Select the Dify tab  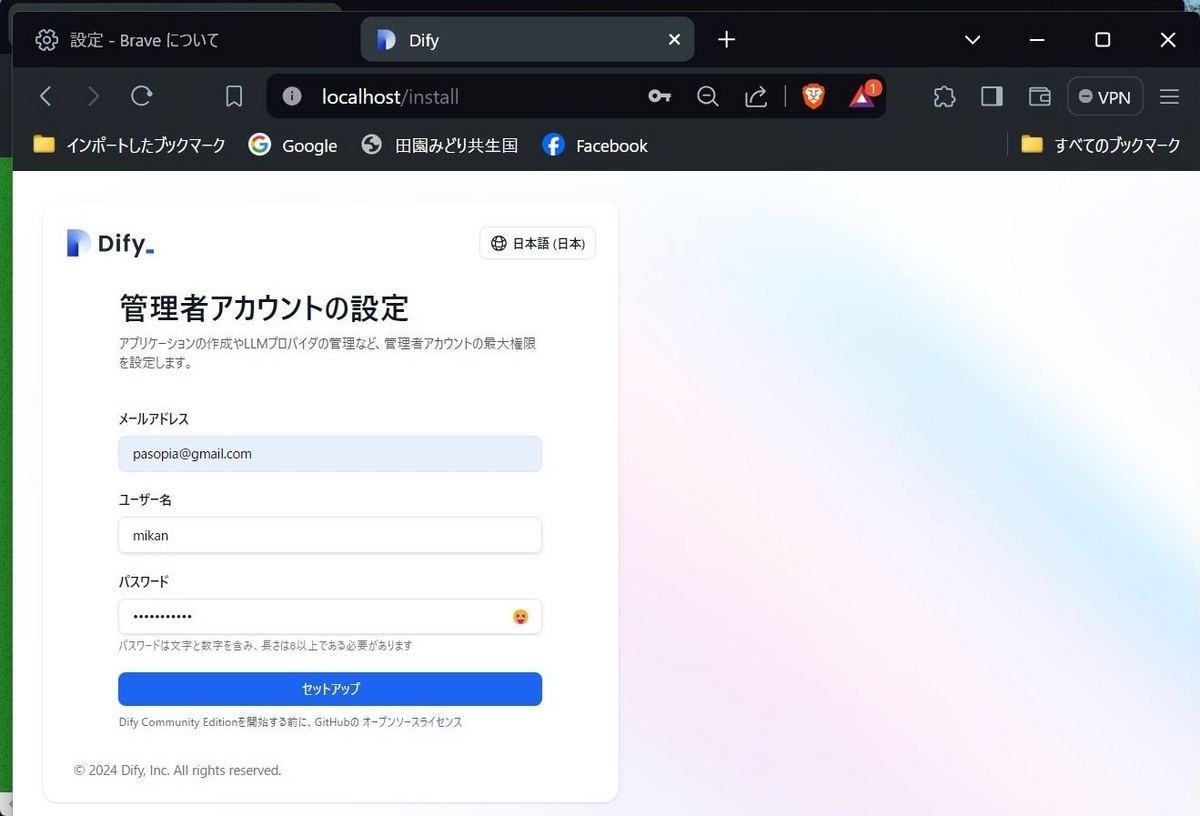click(527, 40)
